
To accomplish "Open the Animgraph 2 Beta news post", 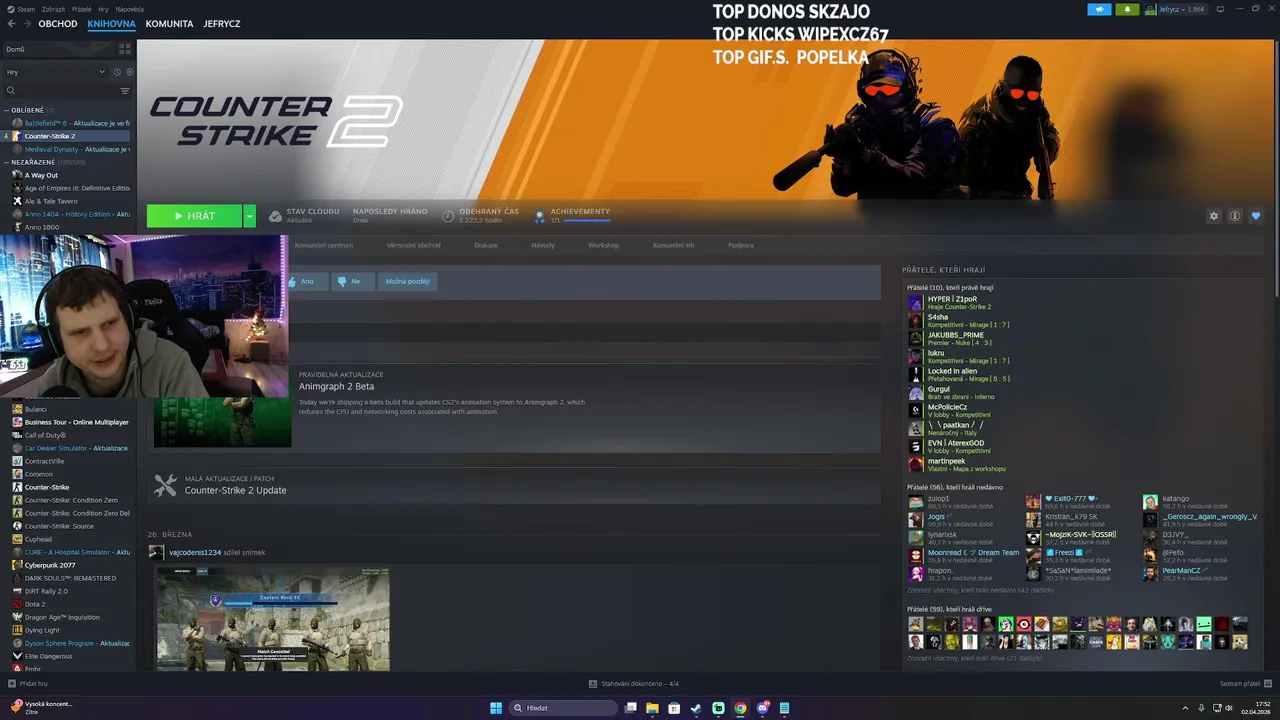I will tap(336, 386).
